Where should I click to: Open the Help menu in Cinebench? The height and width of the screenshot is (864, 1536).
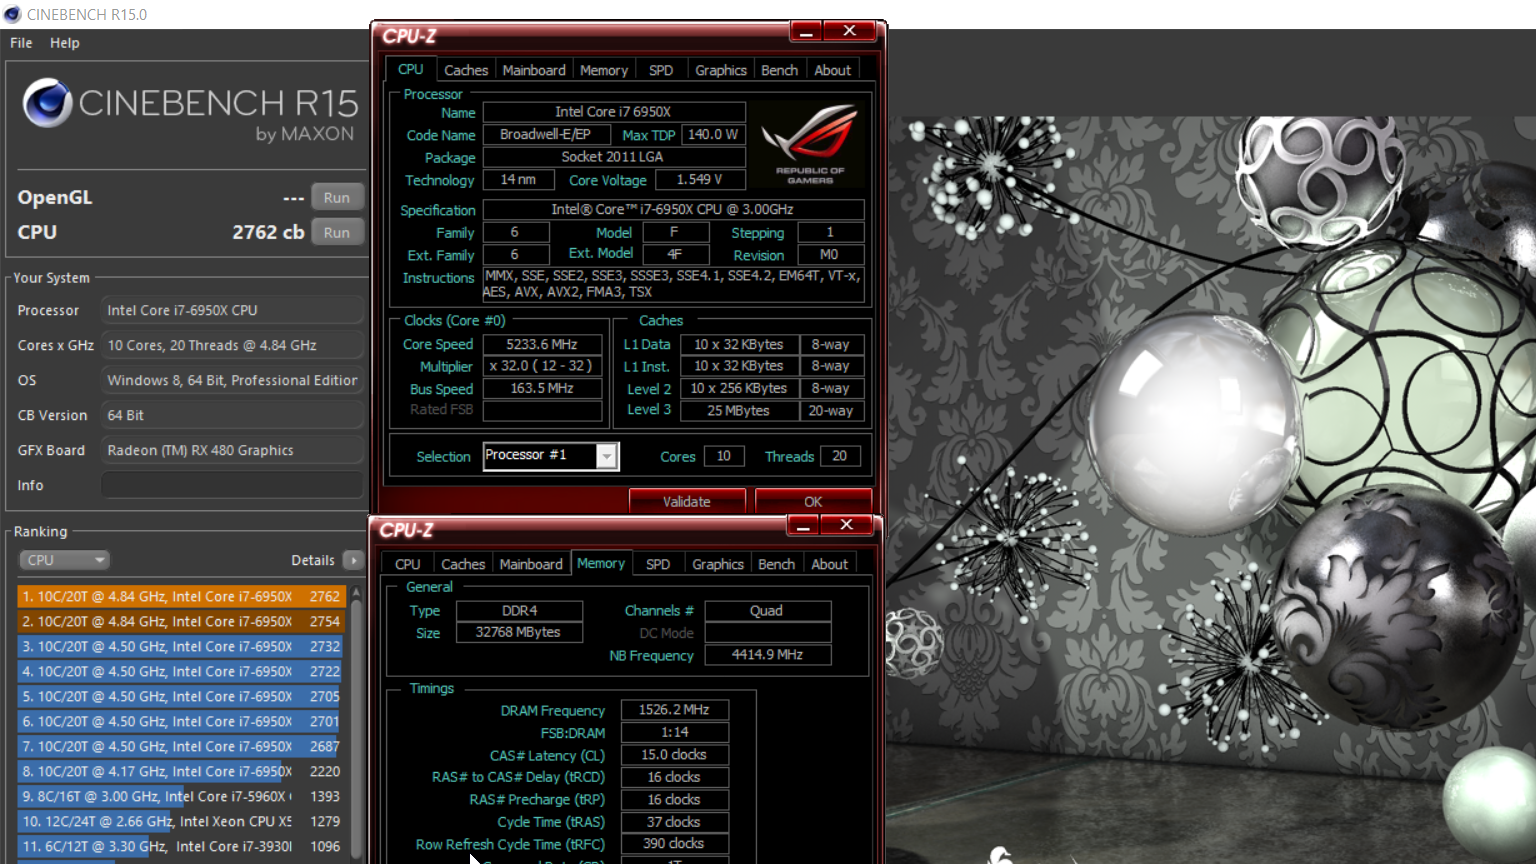tap(65, 43)
